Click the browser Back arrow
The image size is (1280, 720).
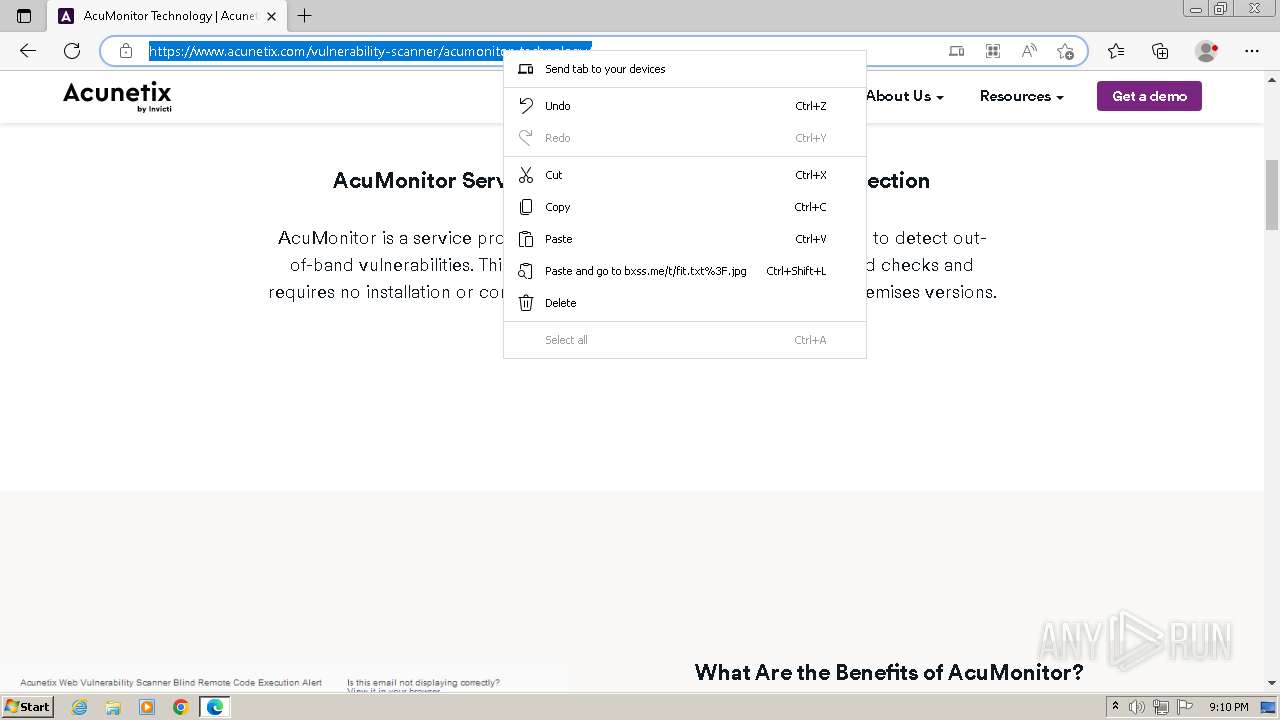click(x=28, y=51)
